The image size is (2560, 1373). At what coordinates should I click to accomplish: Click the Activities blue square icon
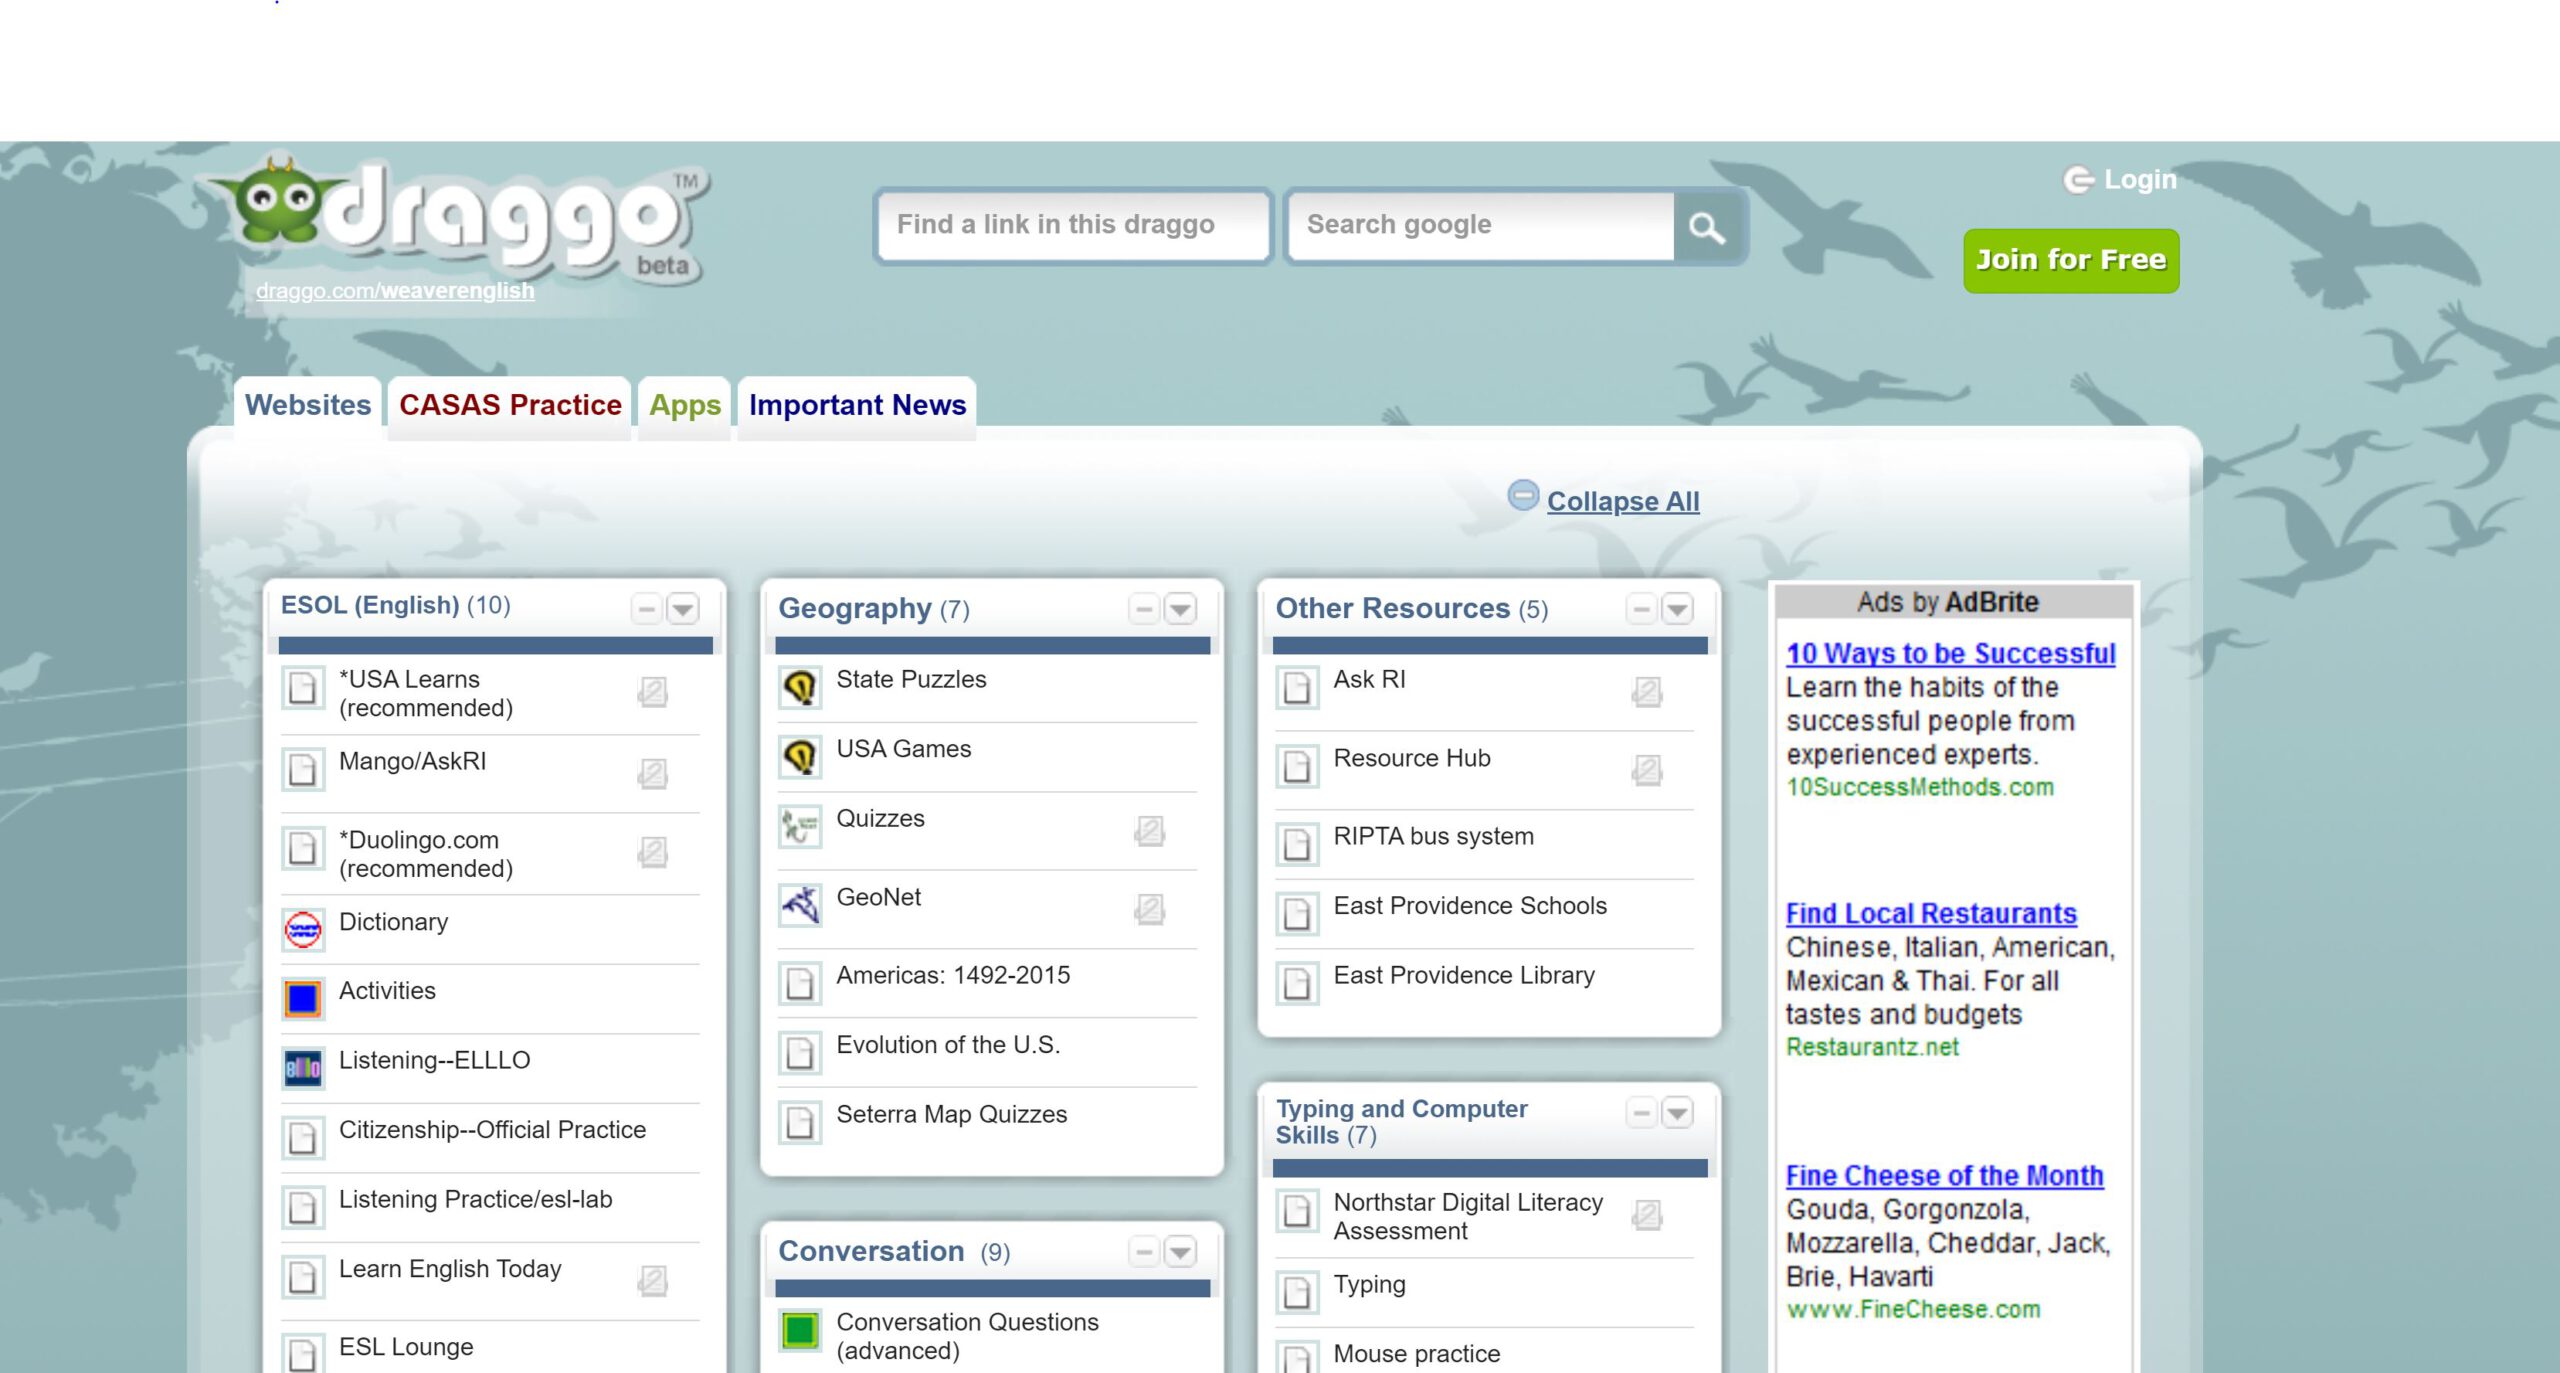303,998
